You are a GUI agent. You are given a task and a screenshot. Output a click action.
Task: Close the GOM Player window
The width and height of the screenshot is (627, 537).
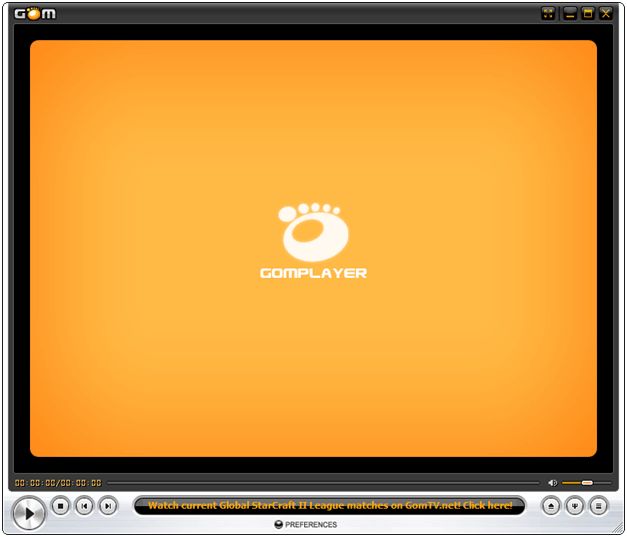point(606,13)
